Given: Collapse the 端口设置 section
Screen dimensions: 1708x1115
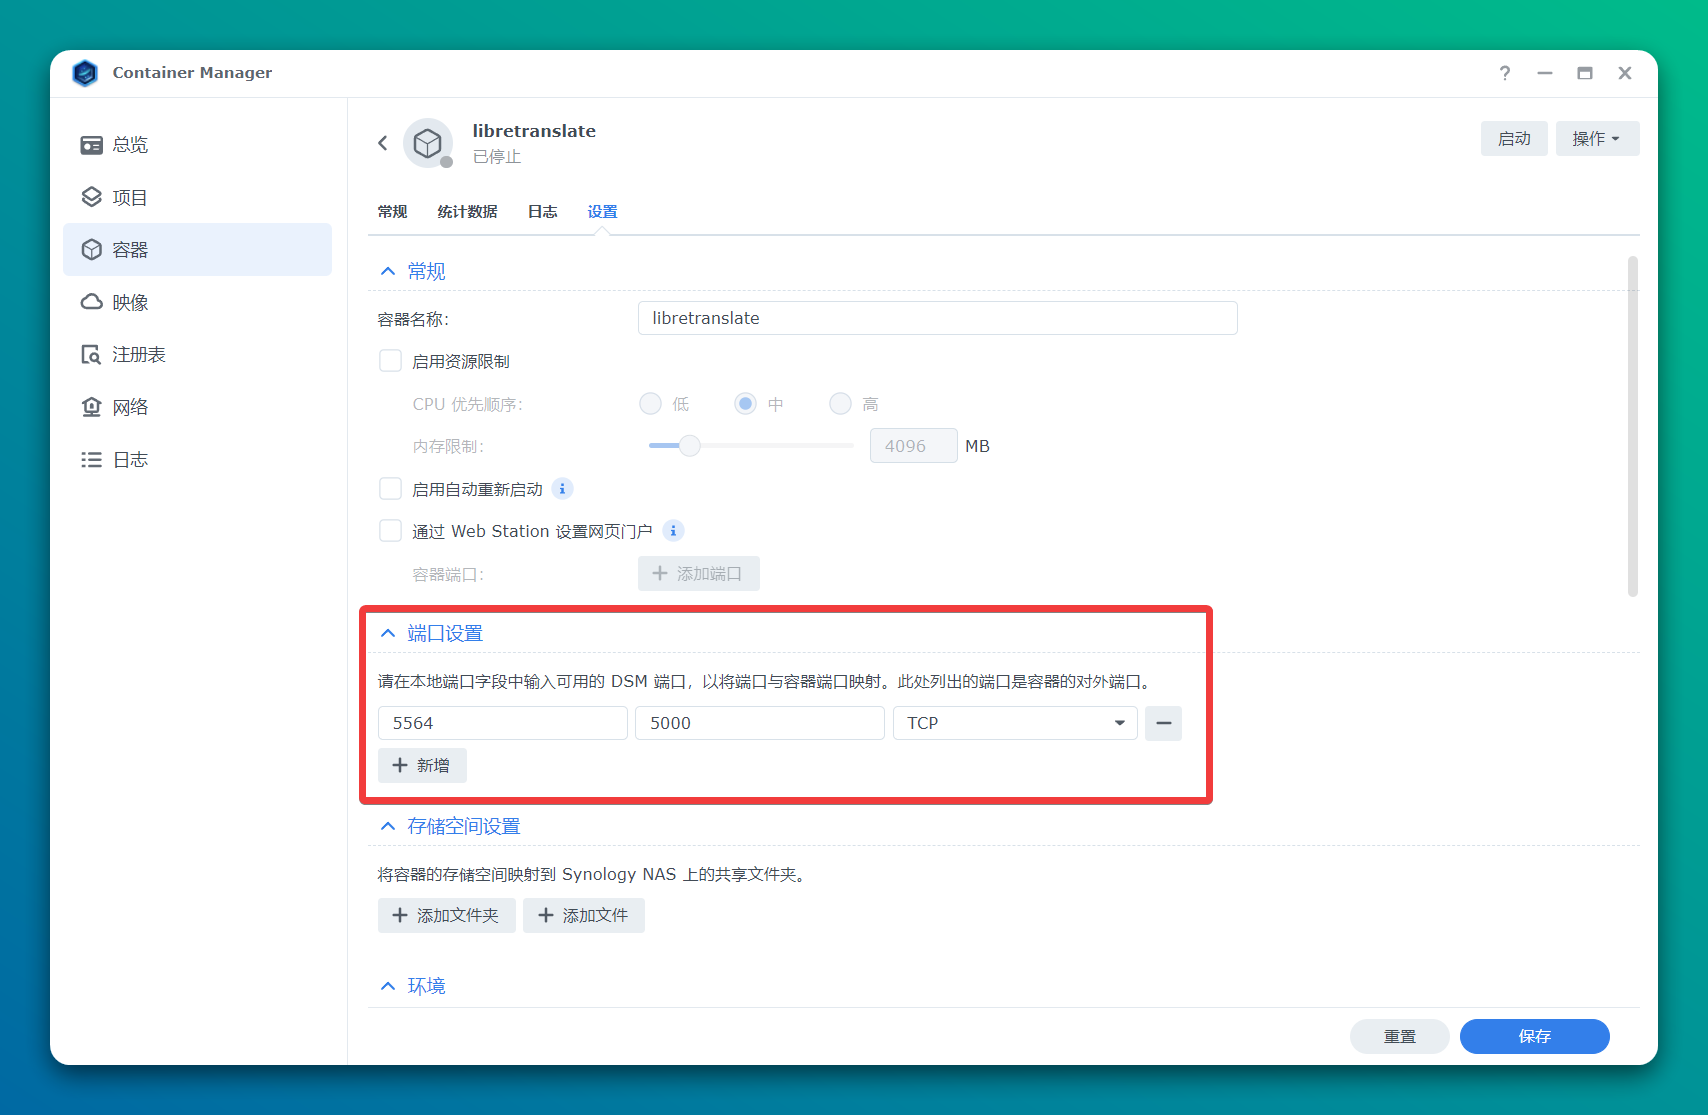Looking at the screenshot, I should [x=388, y=633].
